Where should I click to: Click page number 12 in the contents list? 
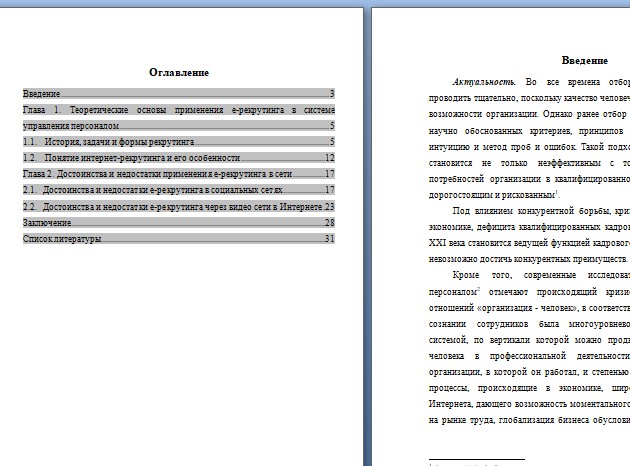329,158
